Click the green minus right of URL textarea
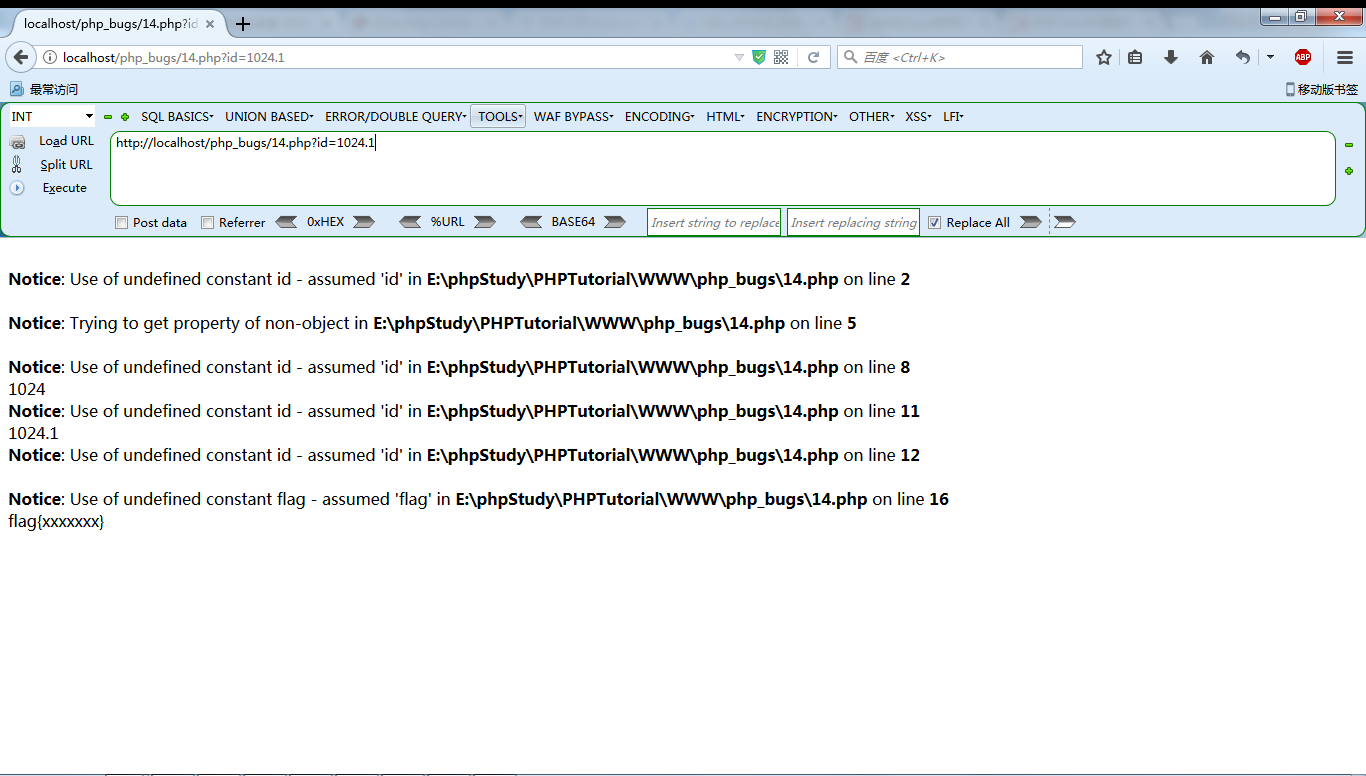This screenshot has height=776, width=1366. pyautogui.click(x=1349, y=145)
